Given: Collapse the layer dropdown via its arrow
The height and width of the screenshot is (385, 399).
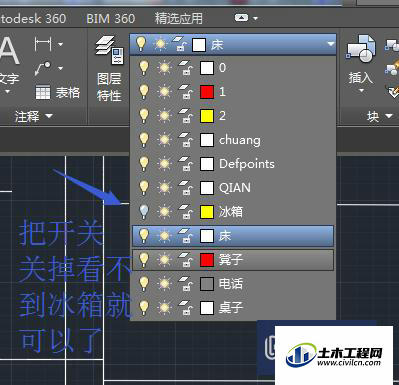Looking at the screenshot, I should pyautogui.click(x=330, y=44).
